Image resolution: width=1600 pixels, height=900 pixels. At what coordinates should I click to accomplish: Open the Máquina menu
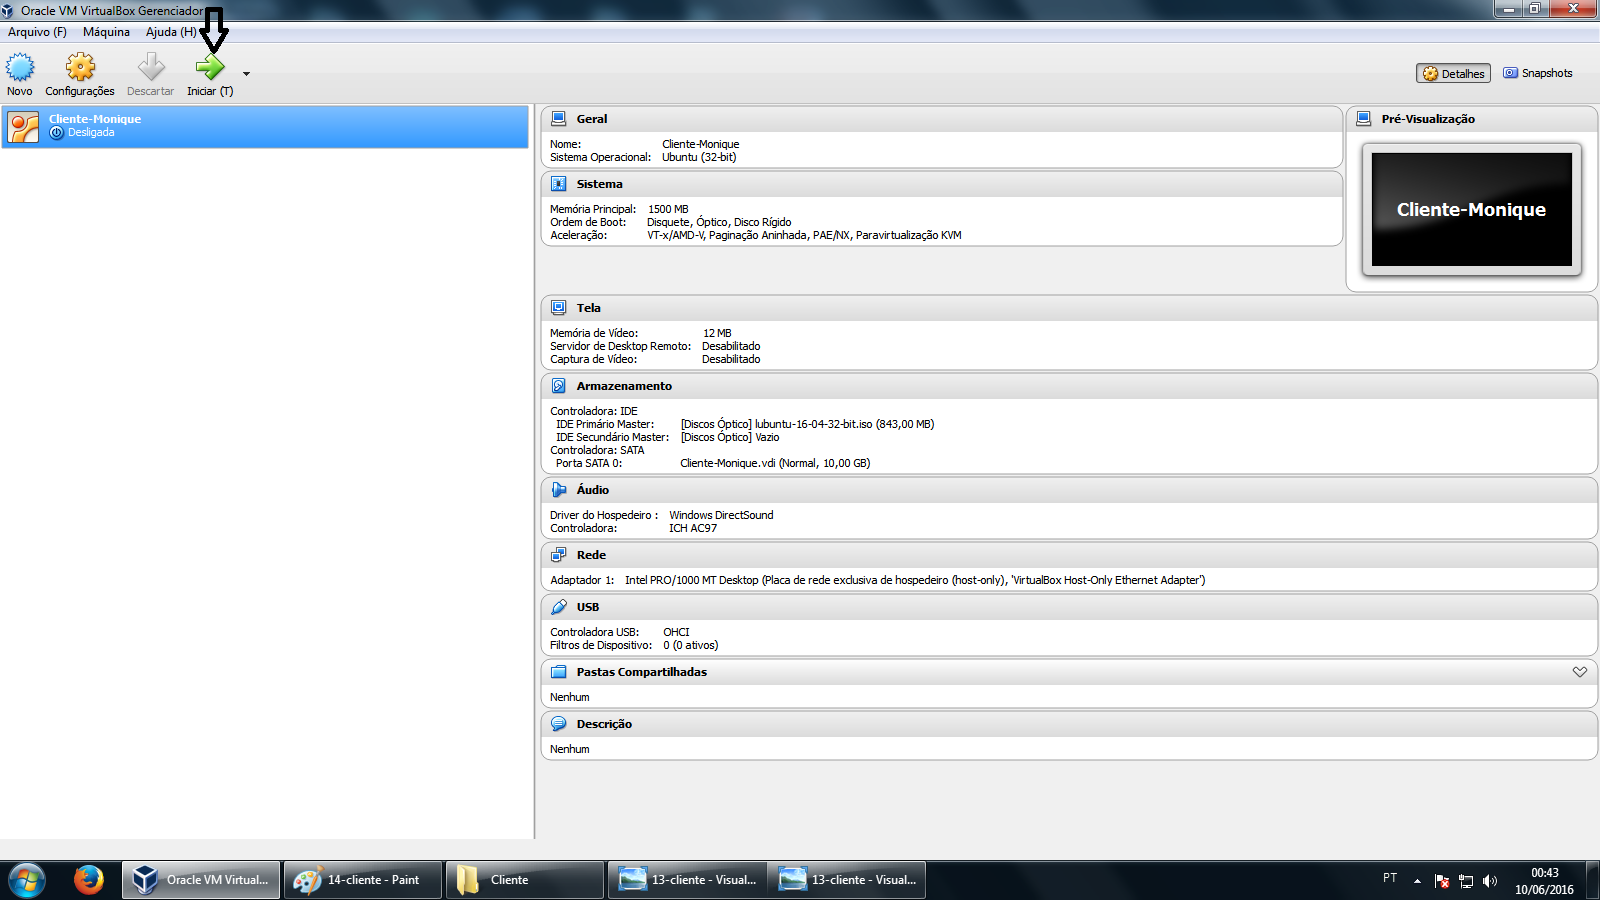[106, 32]
